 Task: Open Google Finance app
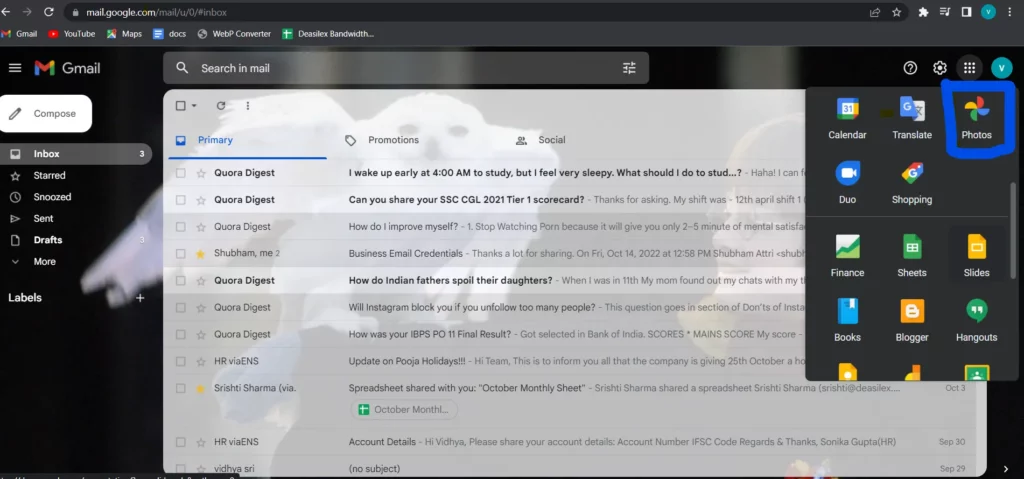[847, 256]
